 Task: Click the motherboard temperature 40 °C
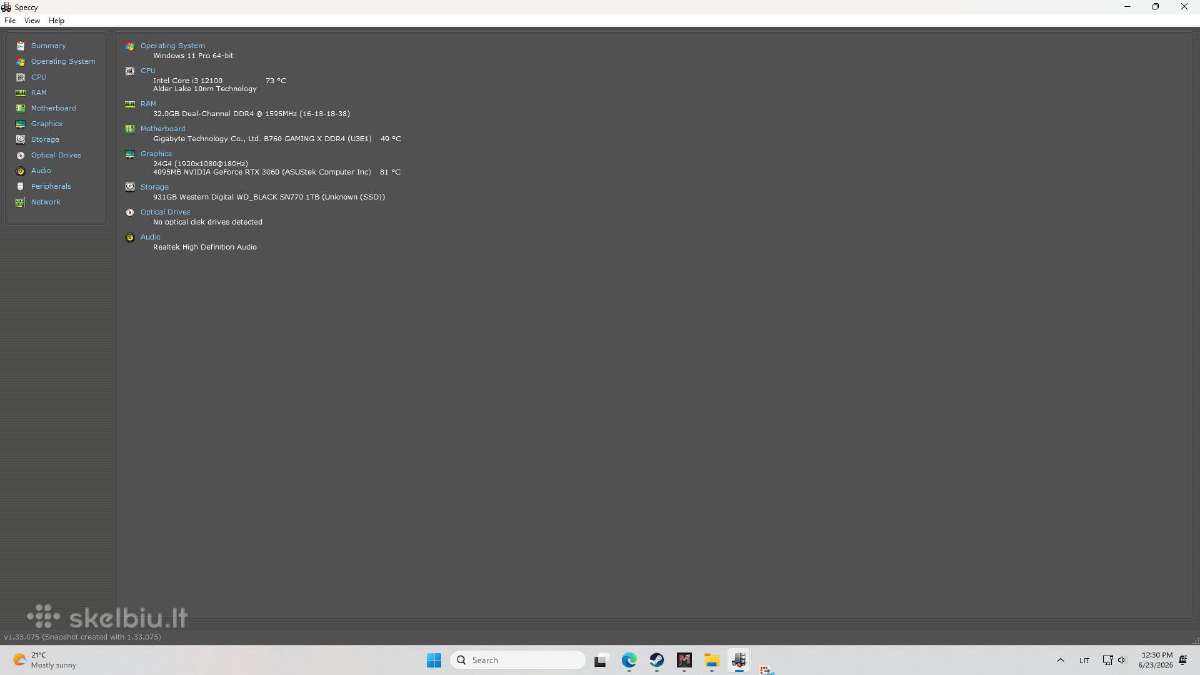coord(390,138)
